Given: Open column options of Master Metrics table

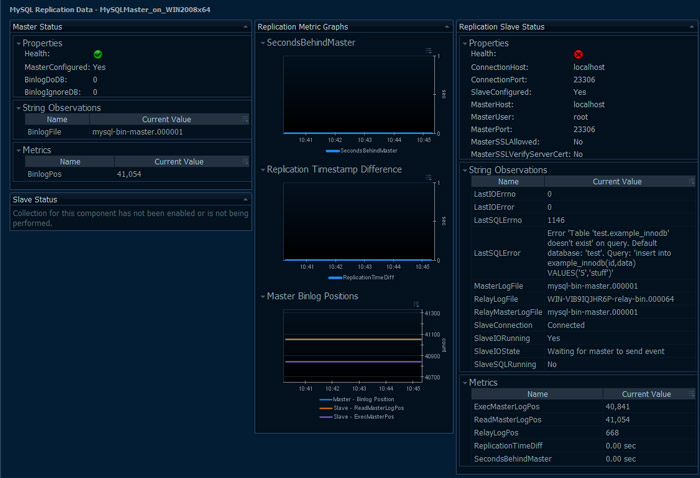Looking at the screenshot, I should tap(246, 162).
